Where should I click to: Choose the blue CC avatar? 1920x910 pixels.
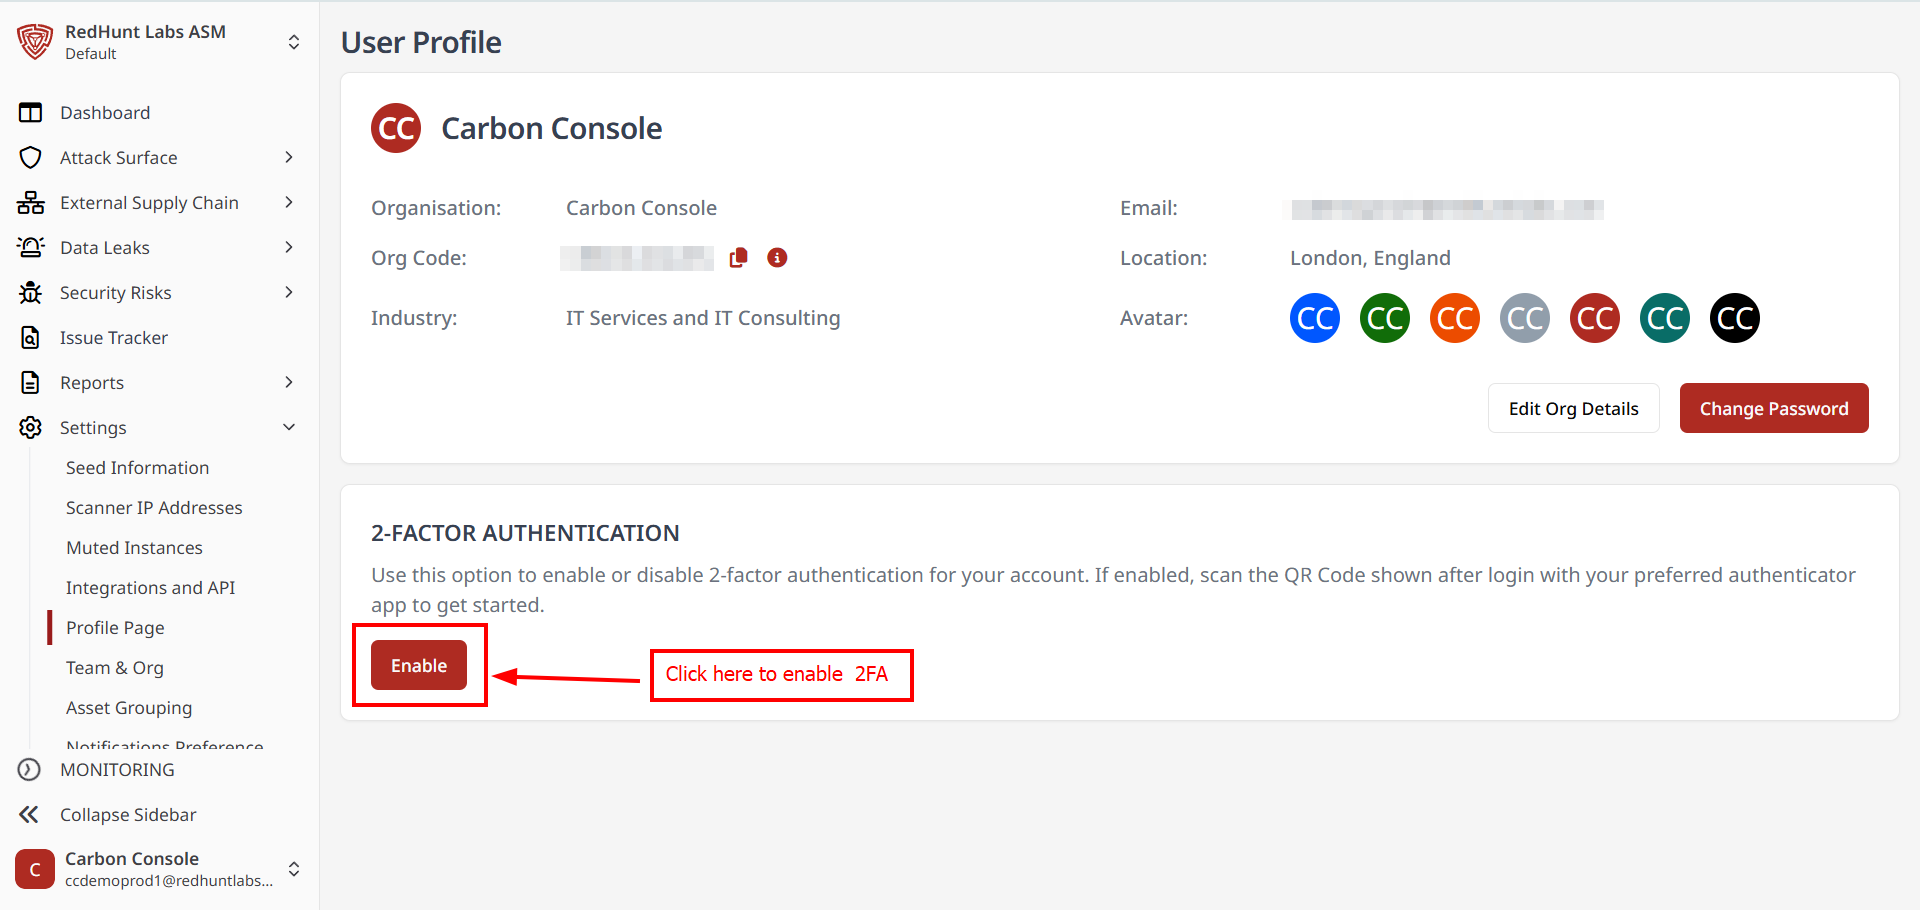click(1315, 318)
